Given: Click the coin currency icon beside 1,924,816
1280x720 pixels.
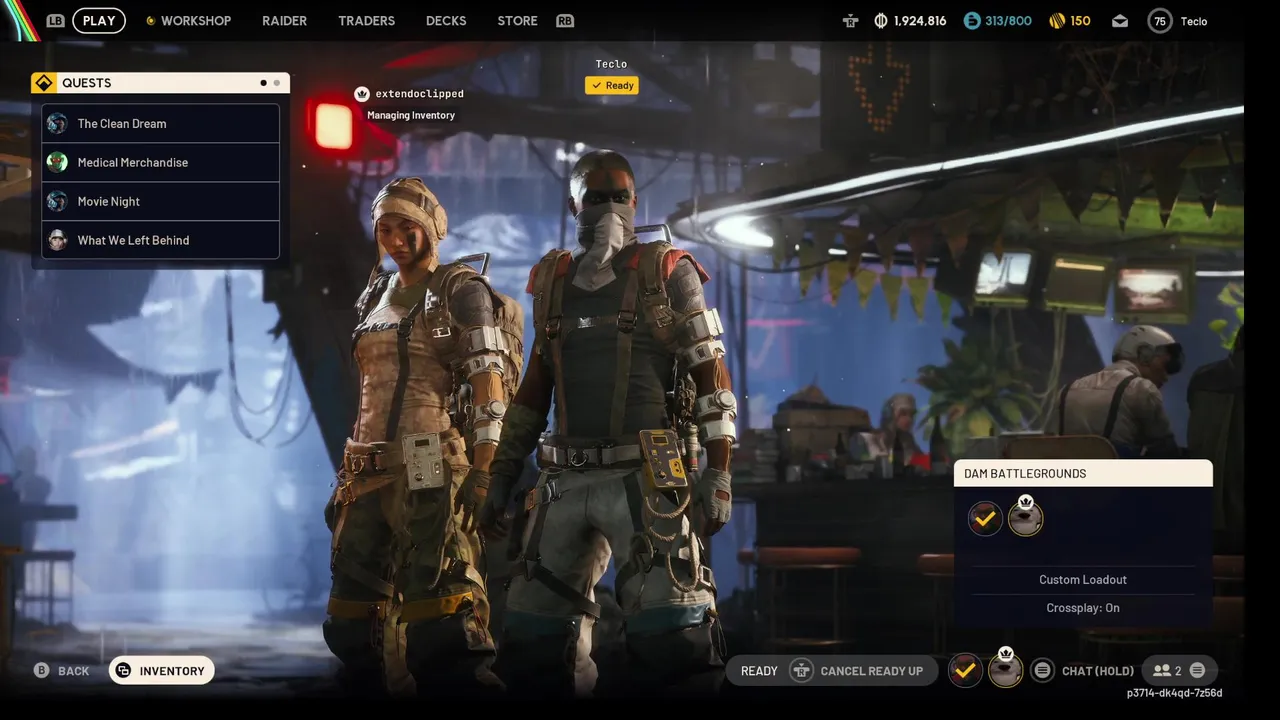Looking at the screenshot, I should [881, 20].
